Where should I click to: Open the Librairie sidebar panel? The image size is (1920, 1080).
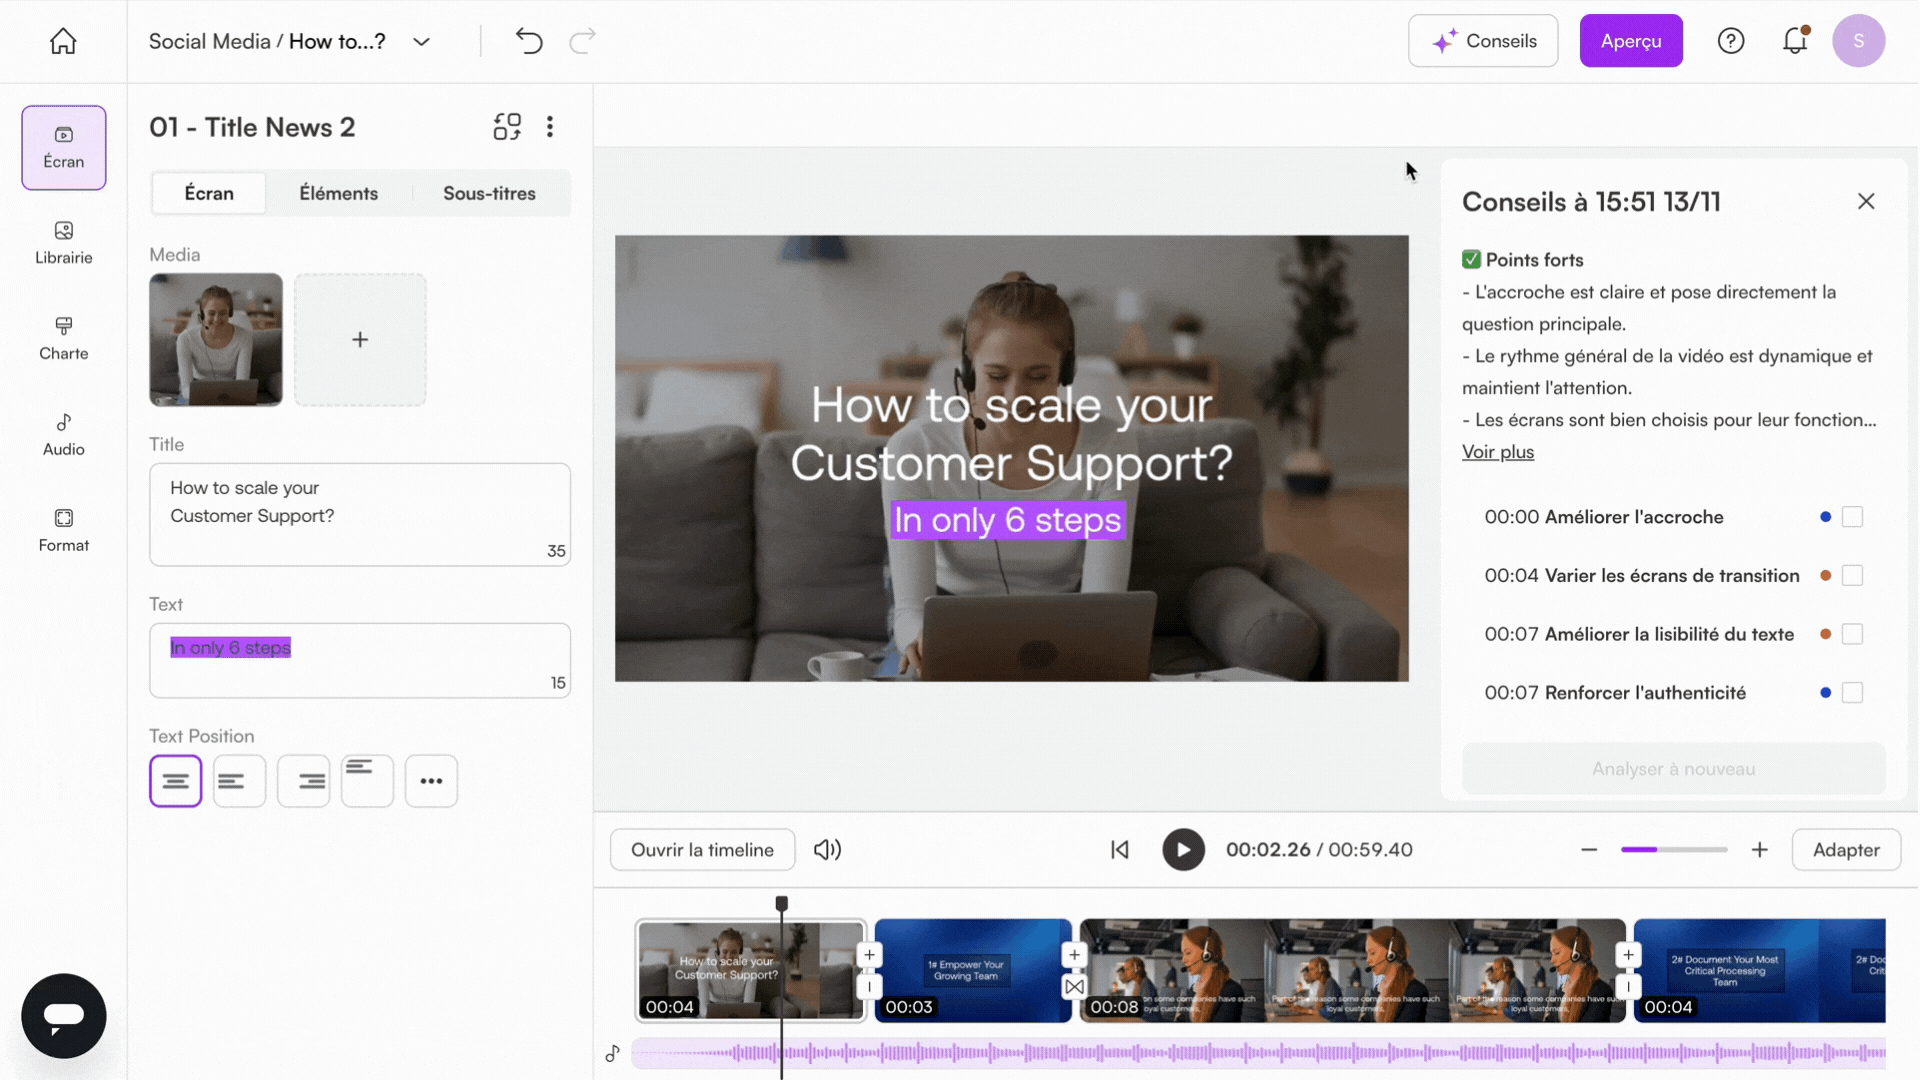coord(63,243)
